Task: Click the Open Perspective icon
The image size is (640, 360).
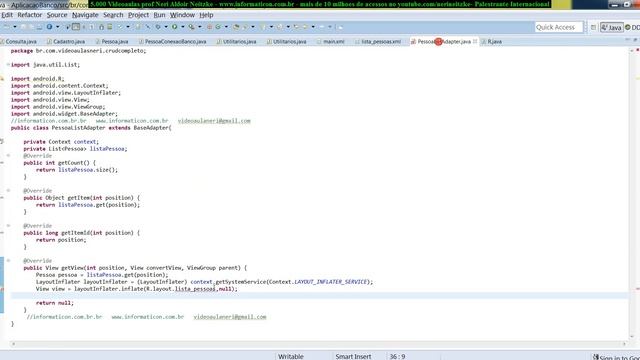Action: click(593, 27)
